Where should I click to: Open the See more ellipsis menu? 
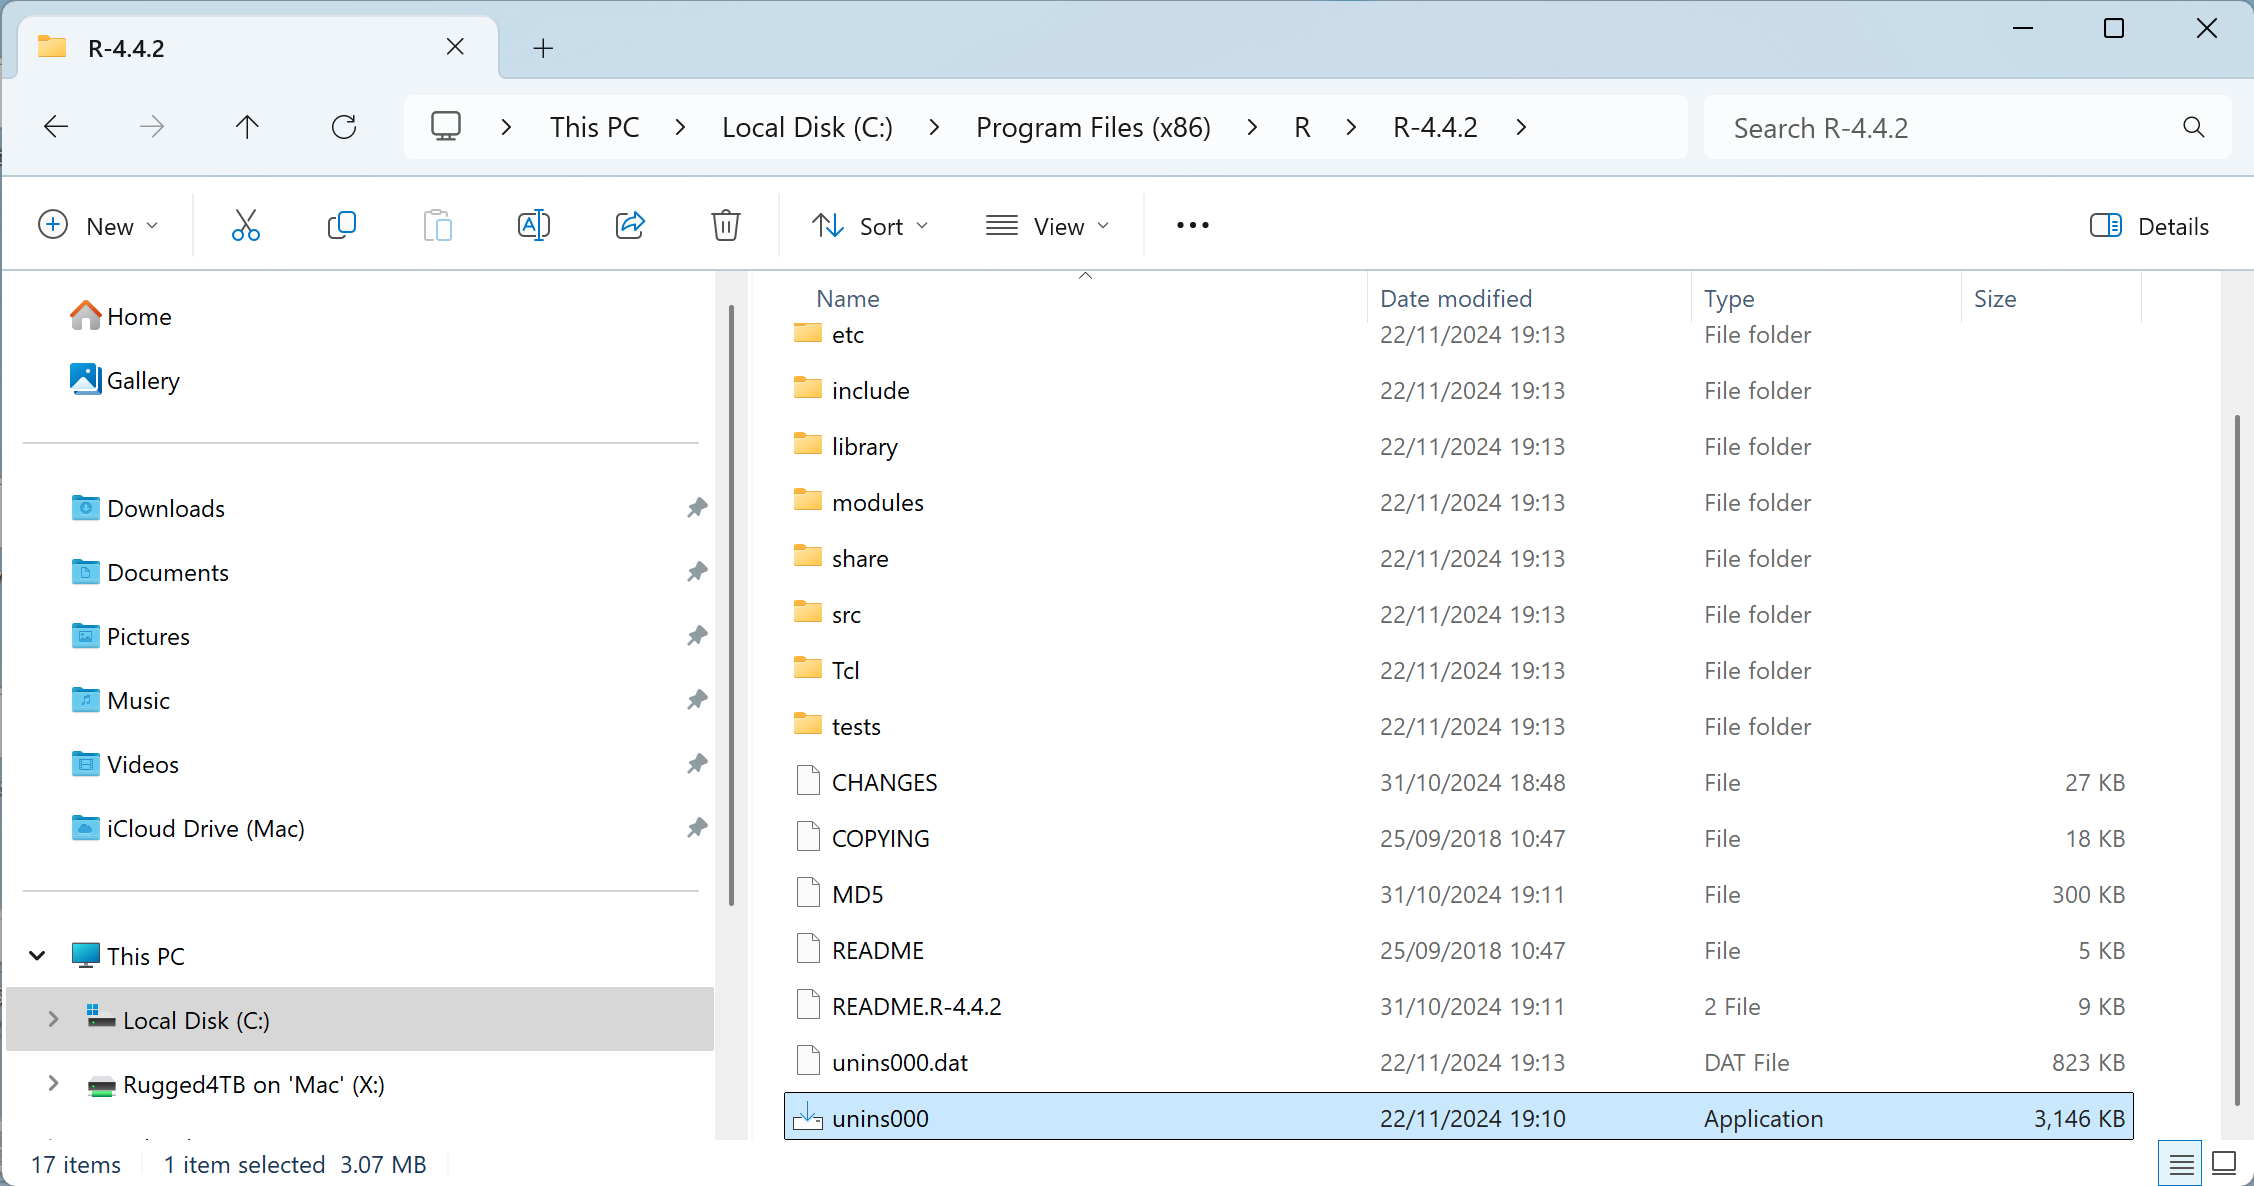(x=1192, y=226)
